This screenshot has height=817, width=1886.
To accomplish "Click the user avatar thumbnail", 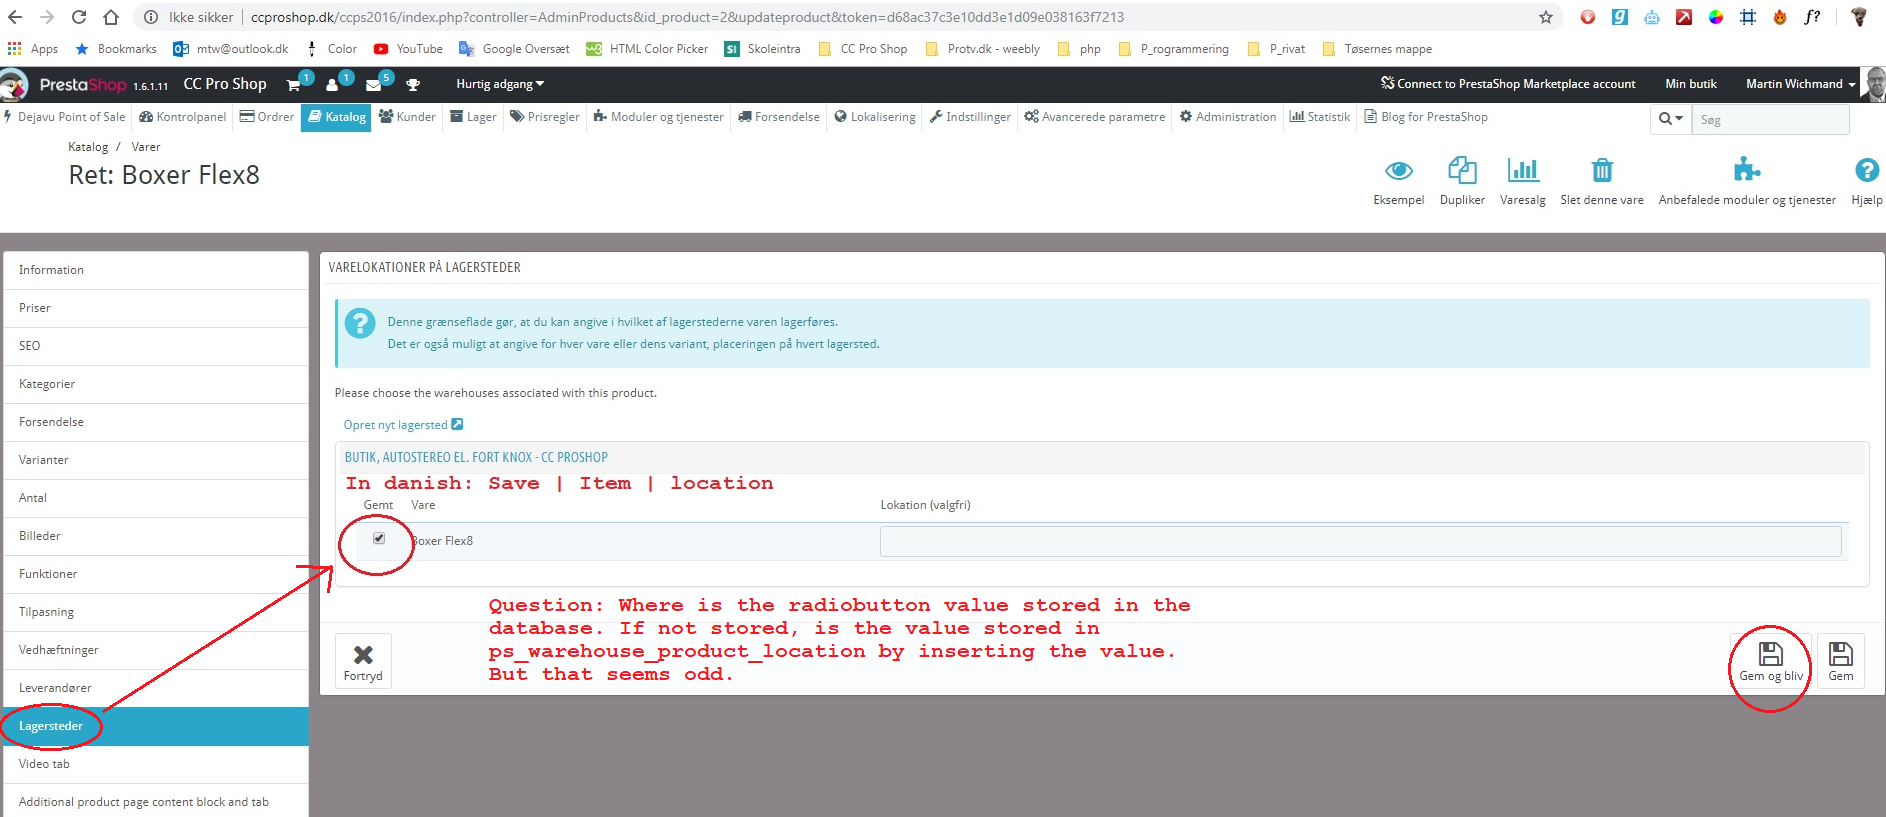I will pyautogui.click(x=1875, y=84).
